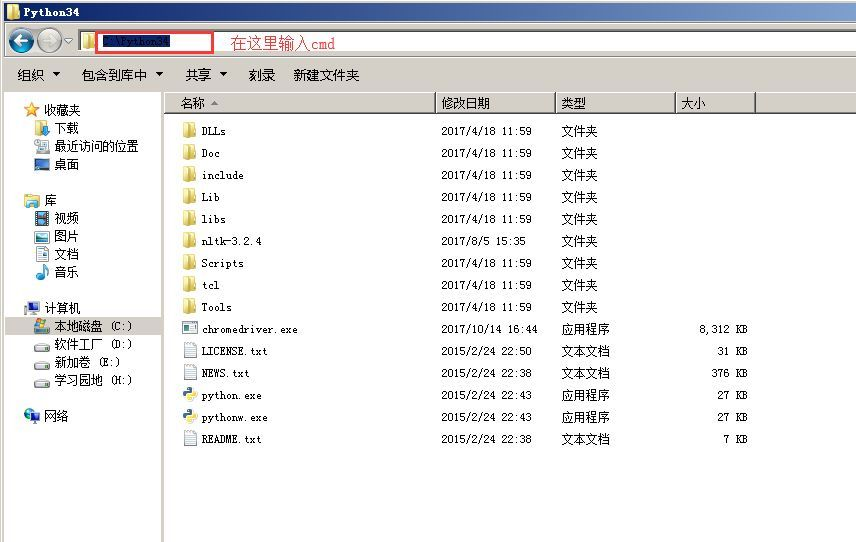Click the 刻录 toolbar button
This screenshot has height=542, width=856.
tap(261, 75)
